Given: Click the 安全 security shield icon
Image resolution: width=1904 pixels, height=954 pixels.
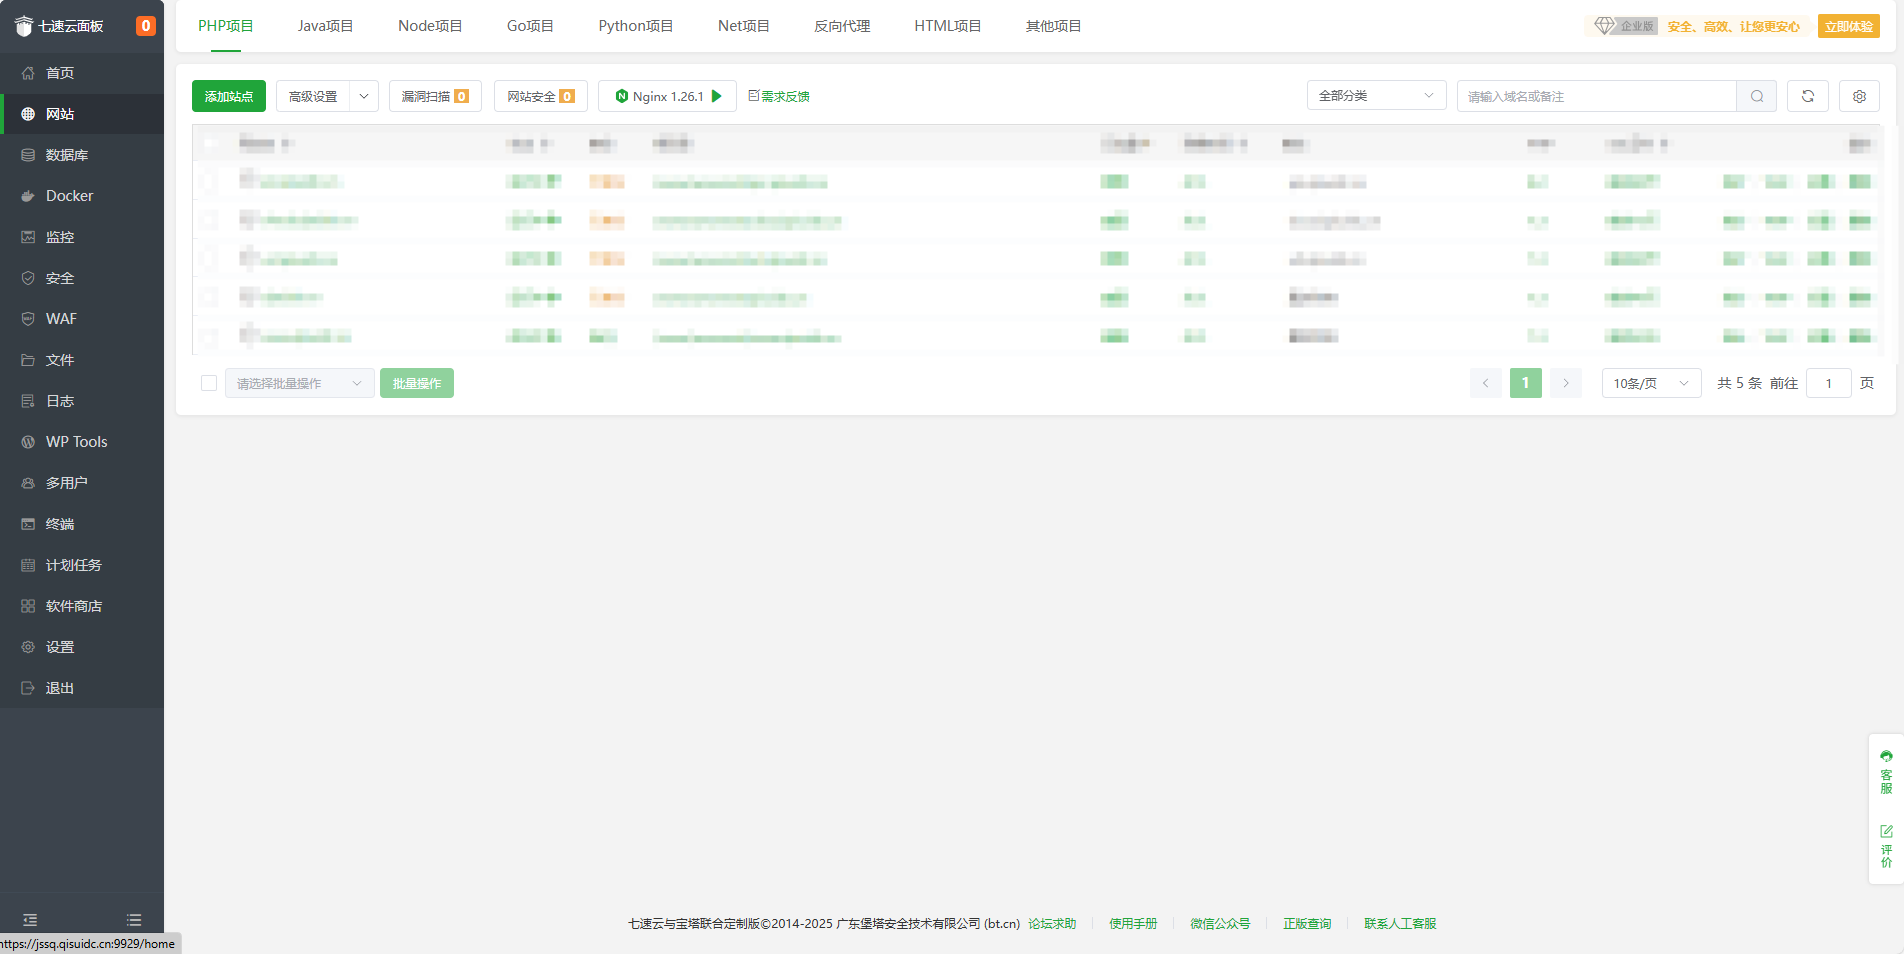Looking at the screenshot, I should click(x=28, y=278).
